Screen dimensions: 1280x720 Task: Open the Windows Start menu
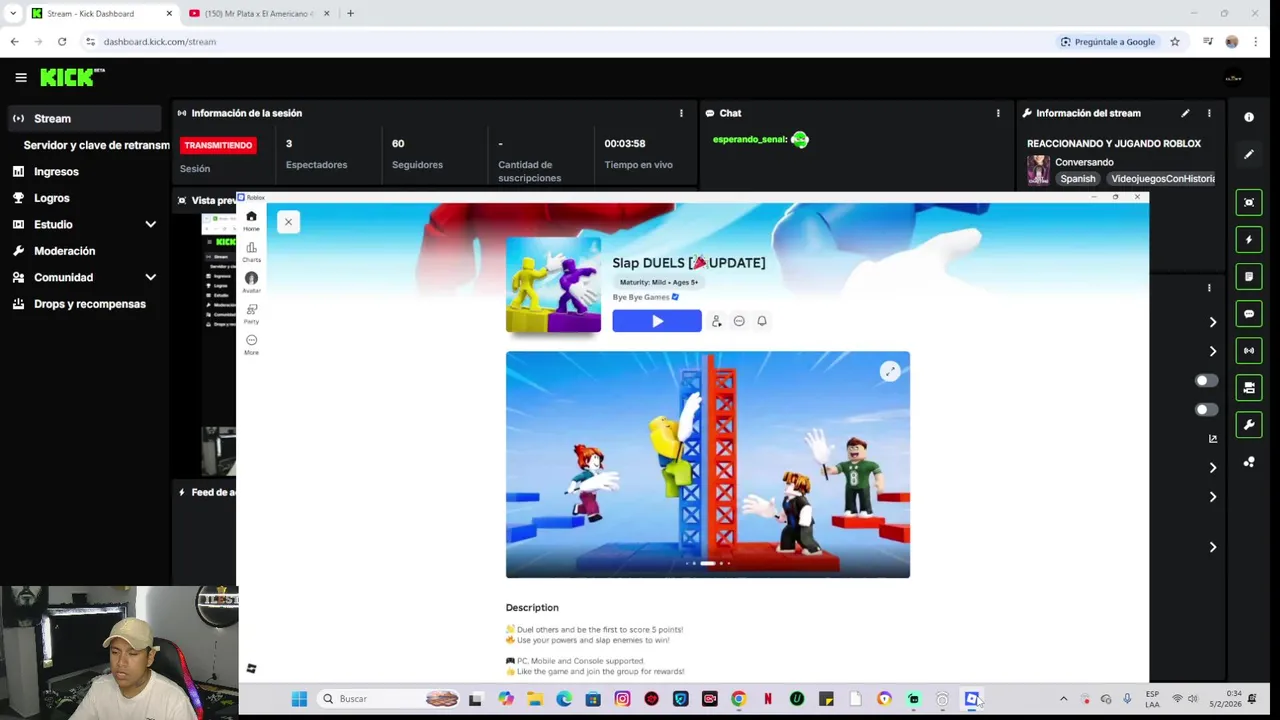[x=299, y=699]
